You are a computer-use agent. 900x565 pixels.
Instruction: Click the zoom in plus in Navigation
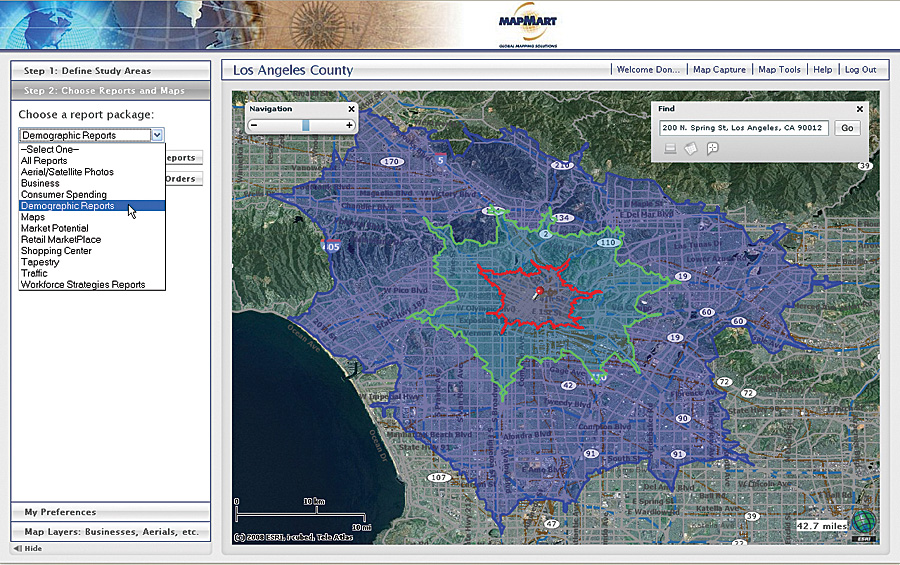349,125
